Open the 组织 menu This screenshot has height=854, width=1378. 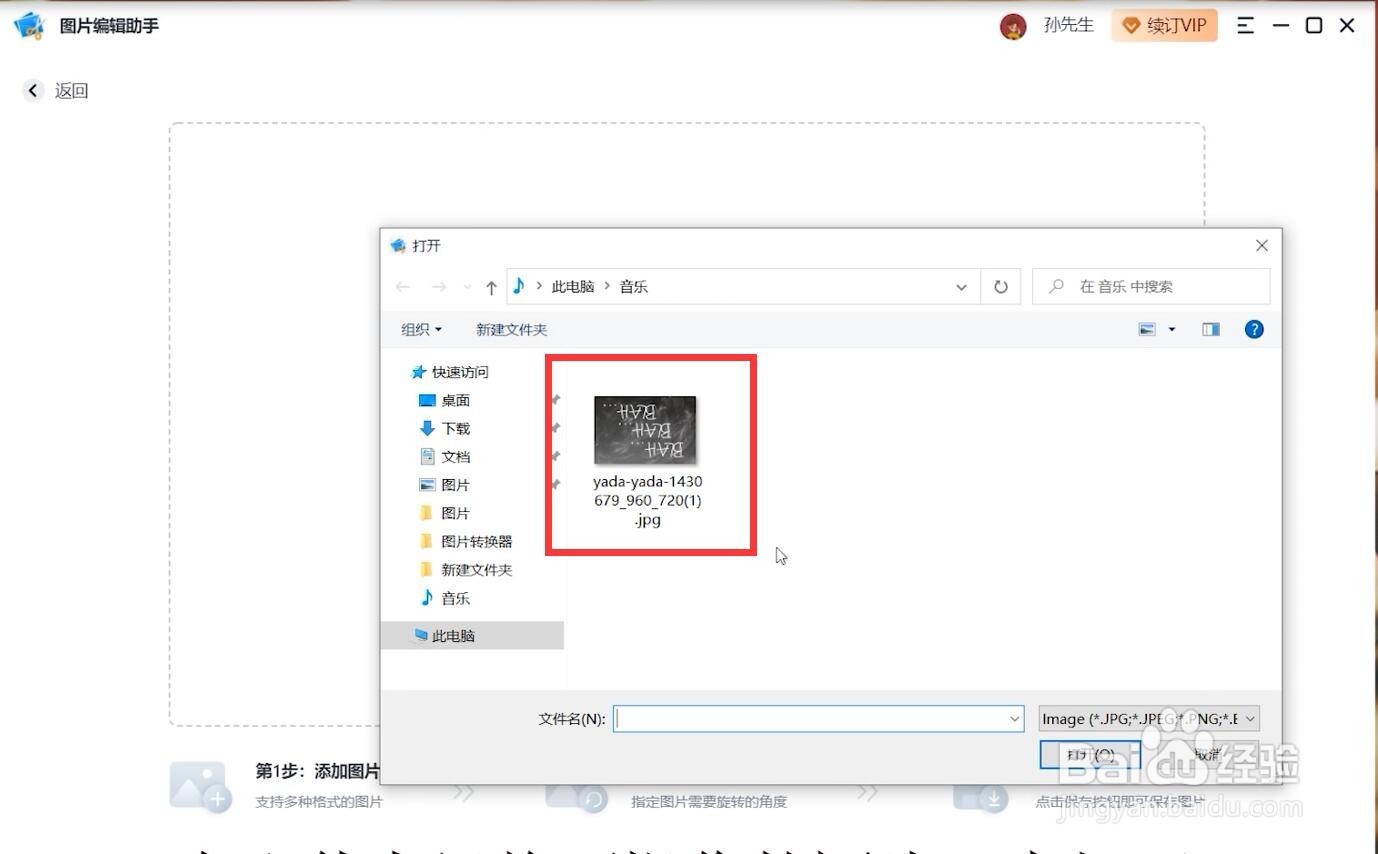(x=421, y=329)
